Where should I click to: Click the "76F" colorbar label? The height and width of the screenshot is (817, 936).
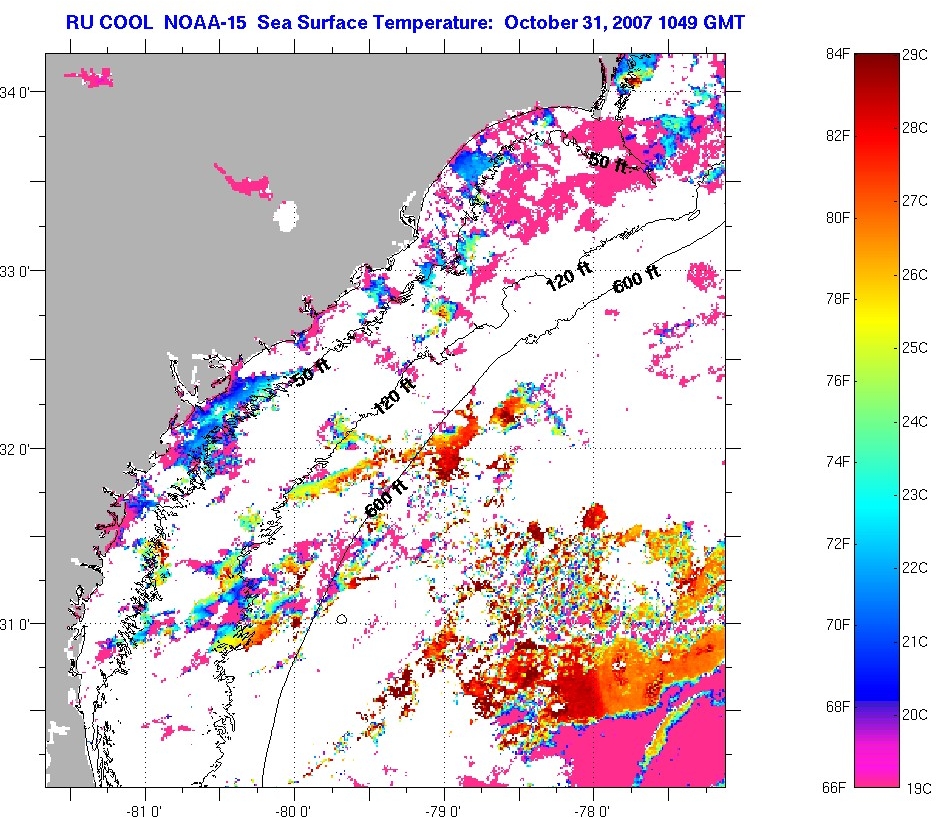[x=838, y=381]
